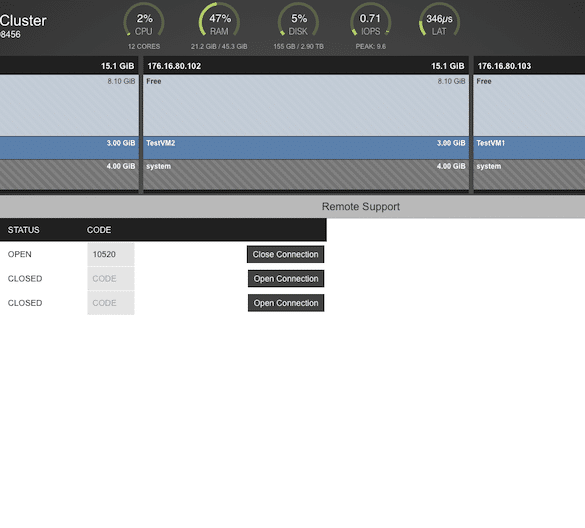Click the last Open Connection button
The height and width of the screenshot is (528, 585).
[x=286, y=303]
